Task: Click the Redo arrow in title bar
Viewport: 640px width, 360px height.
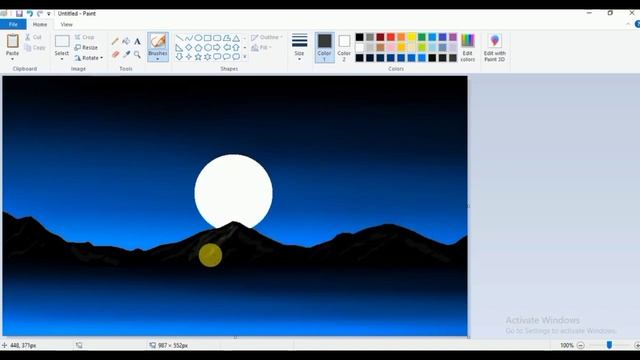Action: [x=40, y=13]
